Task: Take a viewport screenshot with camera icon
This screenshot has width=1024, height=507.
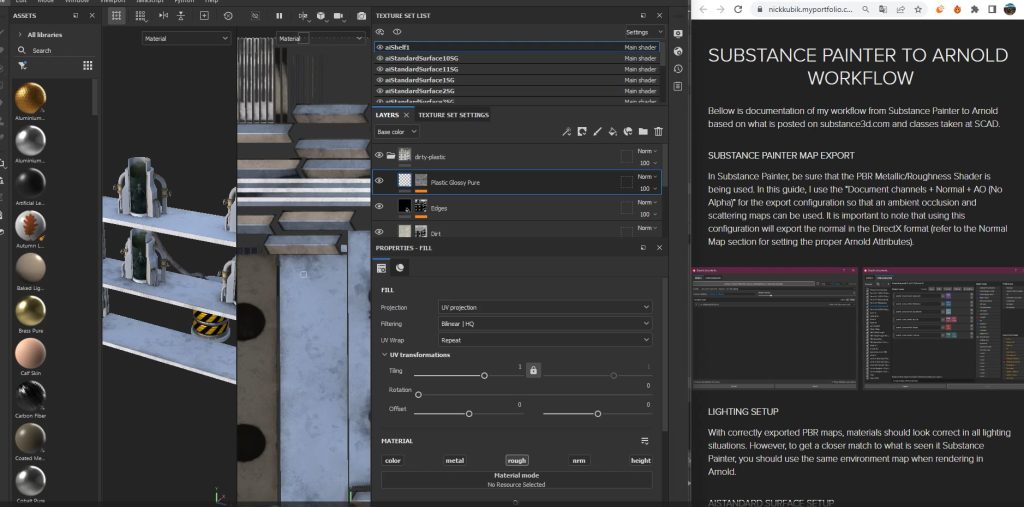Action: (361, 16)
